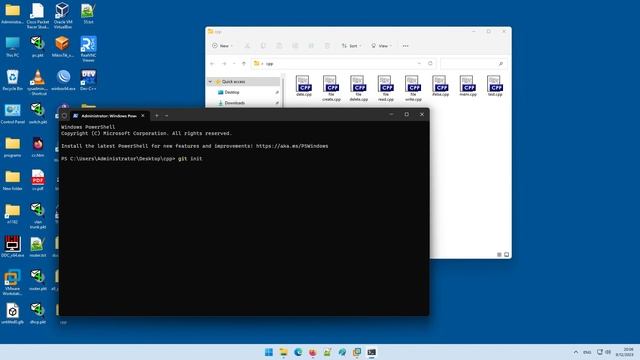Select the vlan trunk.pkt desktop file
This screenshot has height=360, width=640.
(x=38, y=216)
